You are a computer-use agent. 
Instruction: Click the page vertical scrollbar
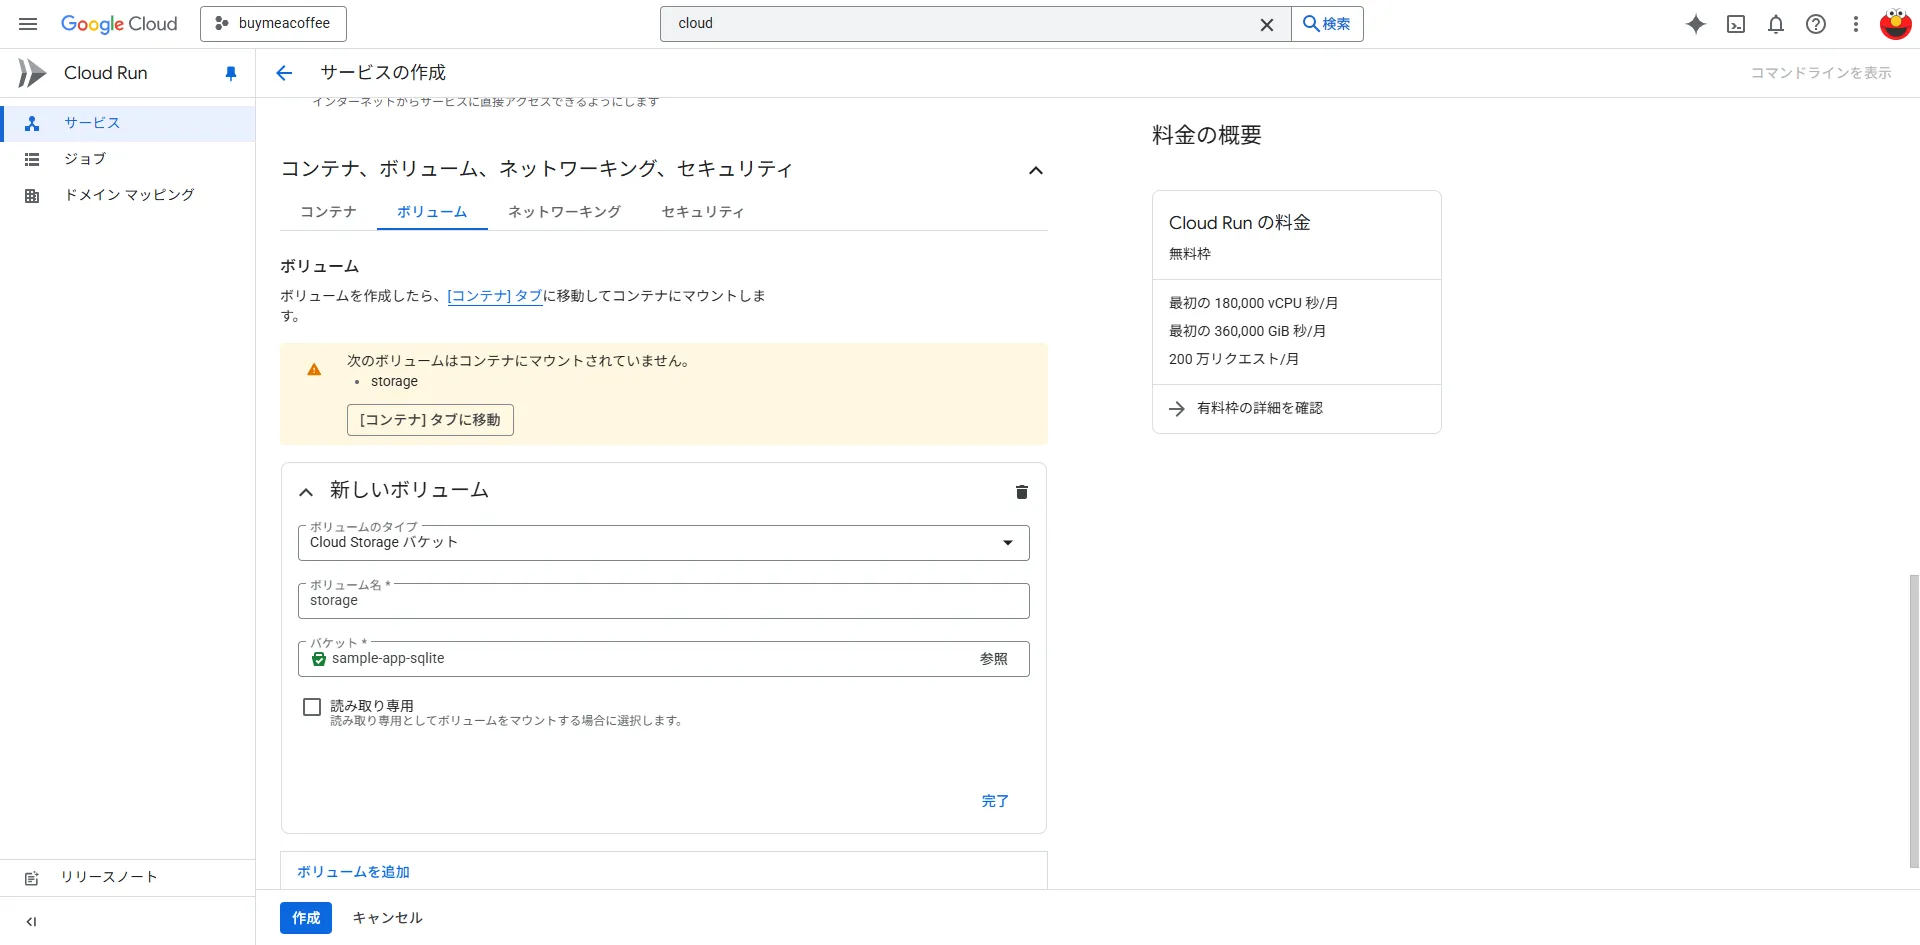(x=1913, y=720)
